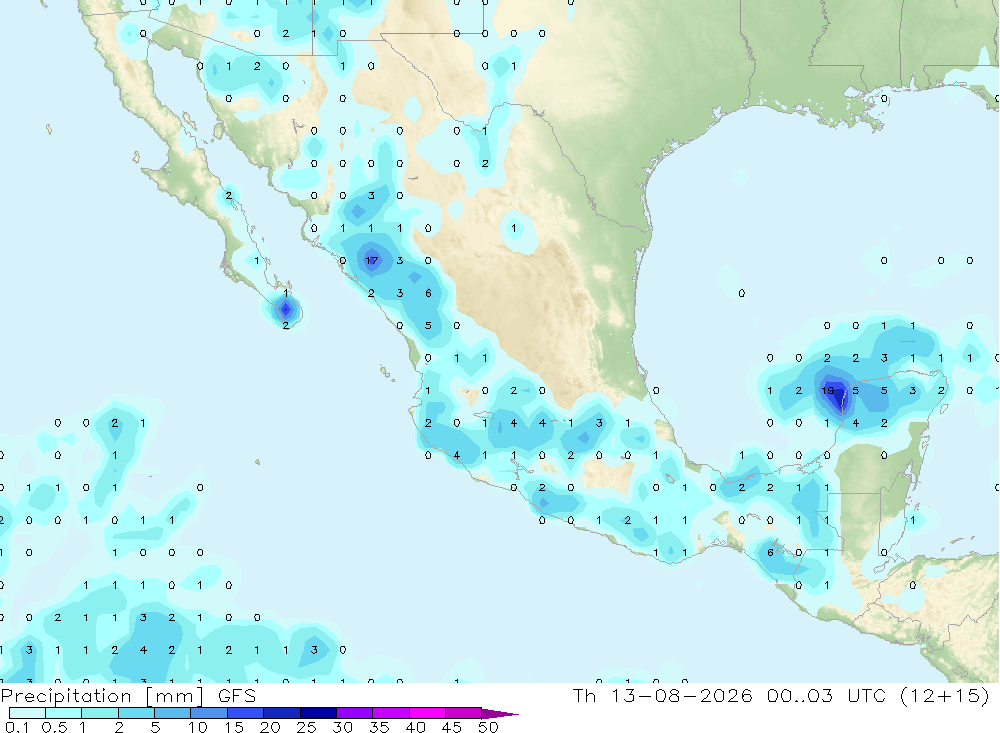Viewport: 1000px width, 733px height.
Task: Click the legend's '25' scale label
Action: coord(306,727)
